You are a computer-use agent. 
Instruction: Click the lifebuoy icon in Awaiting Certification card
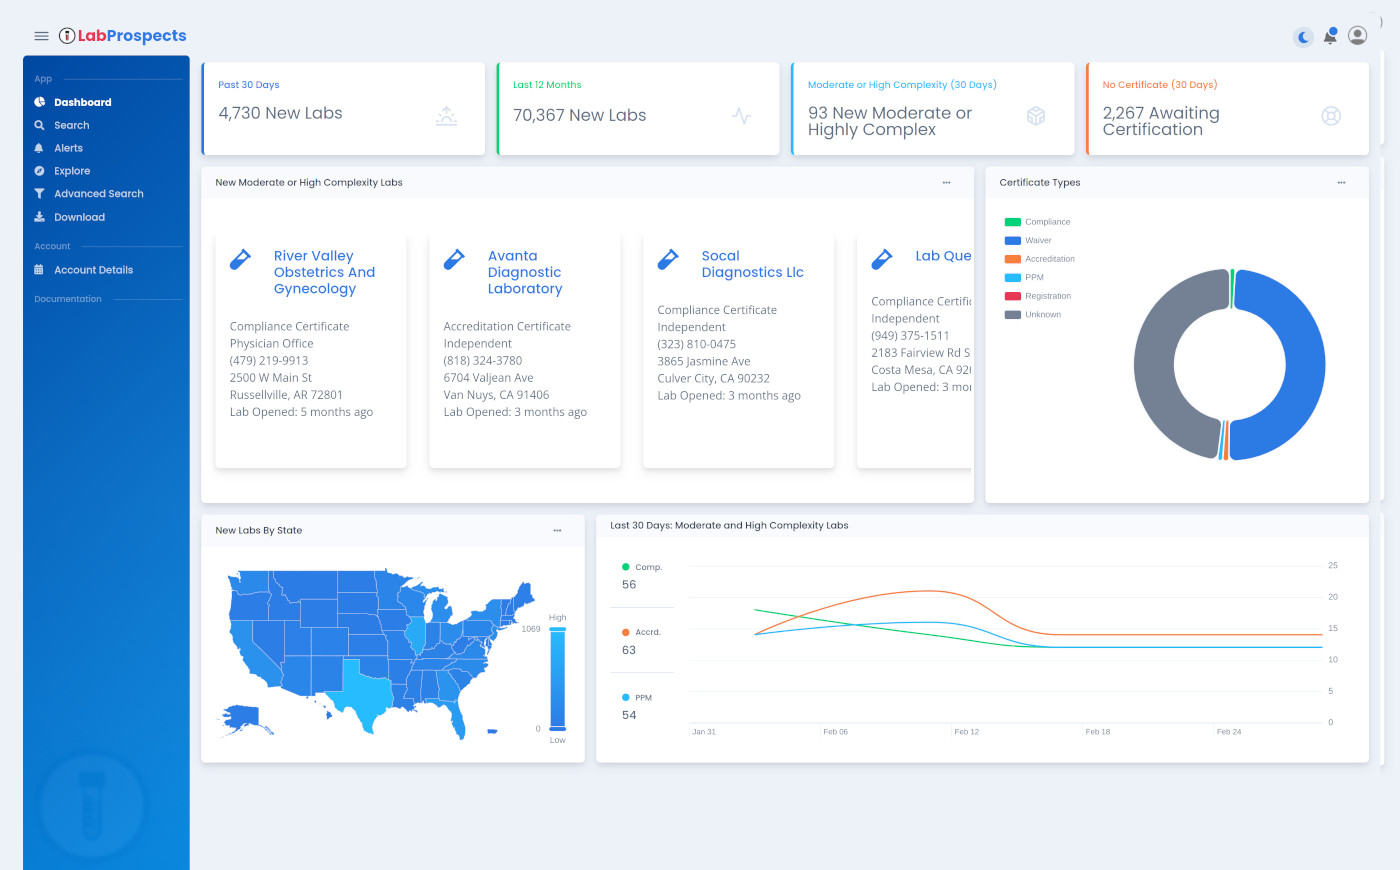tap(1330, 116)
